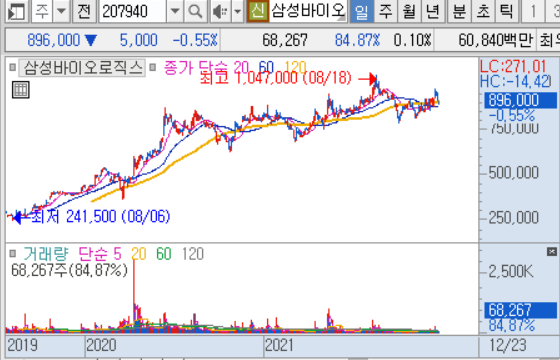Image resolution: width=560 pixels, height=360 pixels.
Task: Click the stock code field 207940
Action: click(x=133, y=11)
